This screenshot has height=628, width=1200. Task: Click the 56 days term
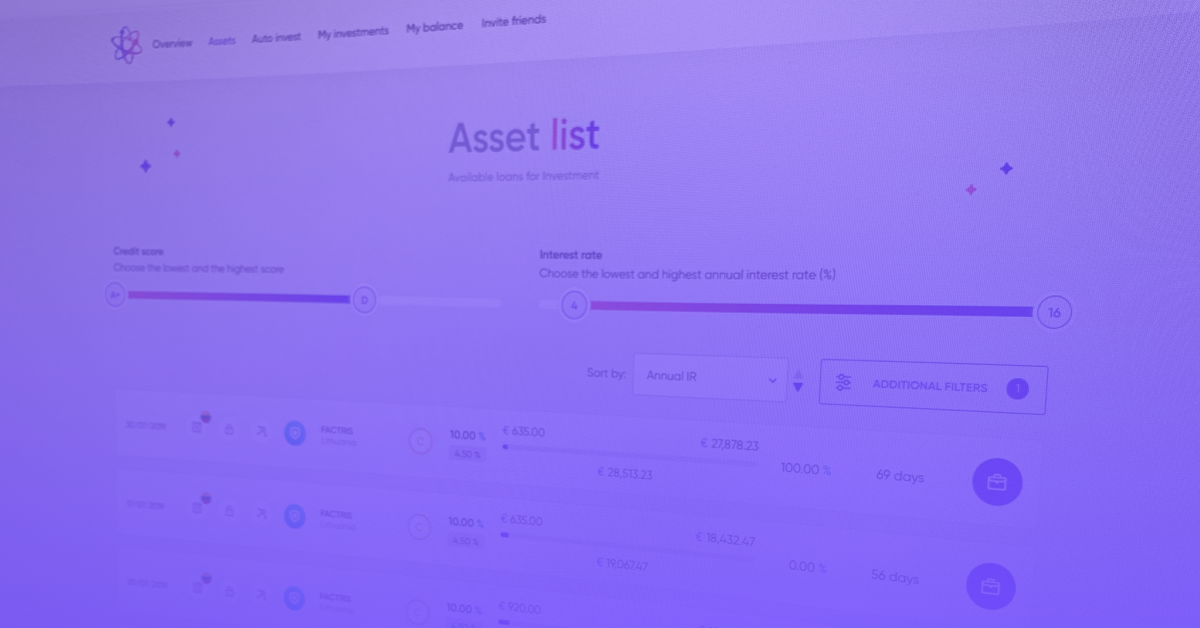pos(895,577)
